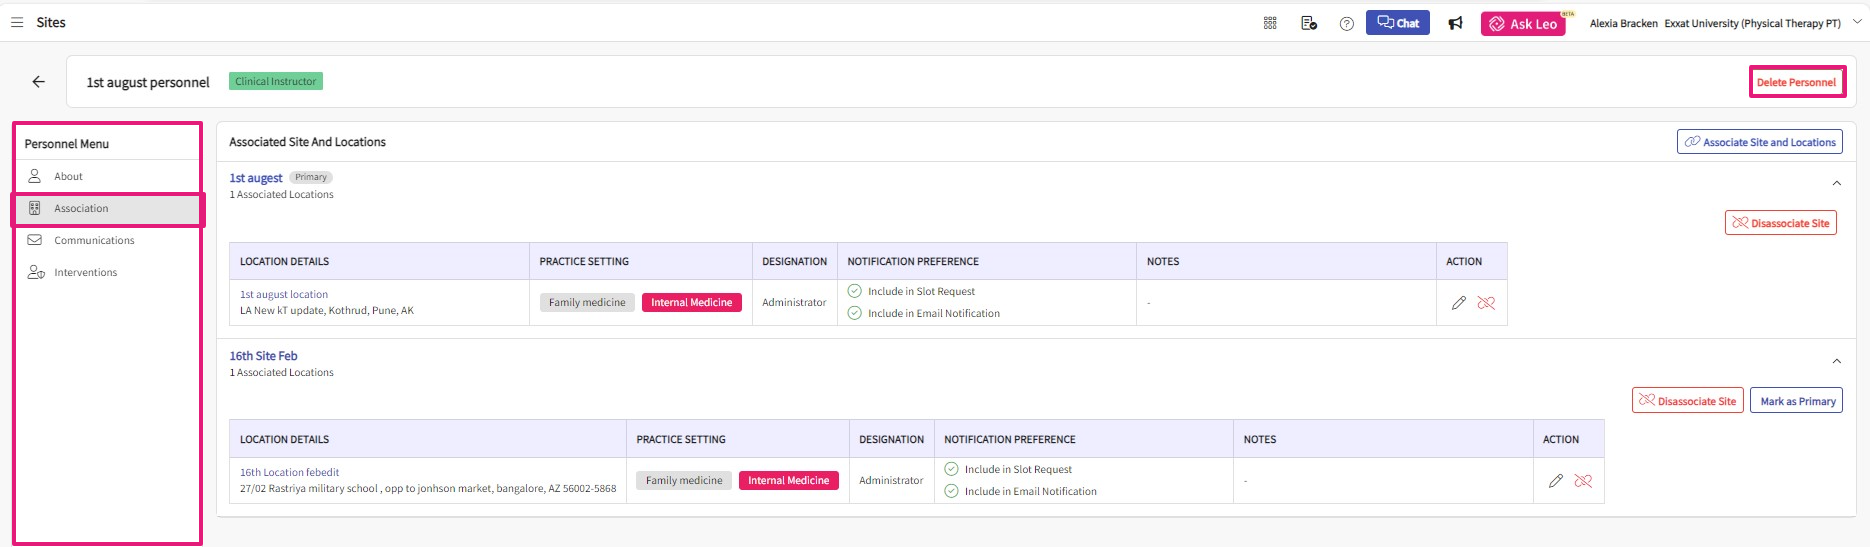1870x547 pixels.
Task: Click the back arrow icon
Action: click(38, 82)
